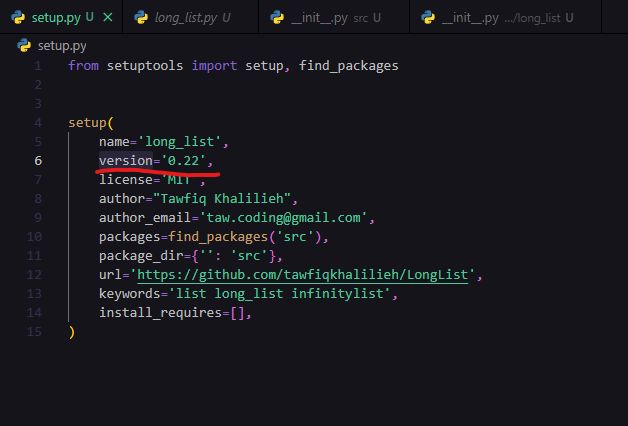Screen dimensions: 628x426
Task: Click line number 6 in the gutter
Action: [38, 161]
